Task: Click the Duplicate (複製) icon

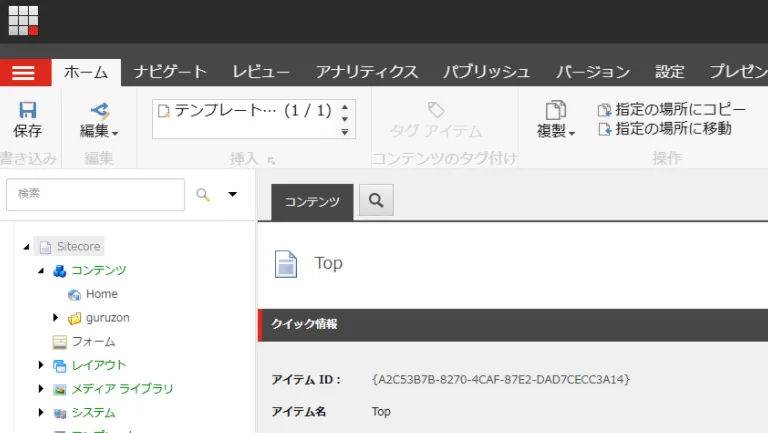Action: pos(556,111)
